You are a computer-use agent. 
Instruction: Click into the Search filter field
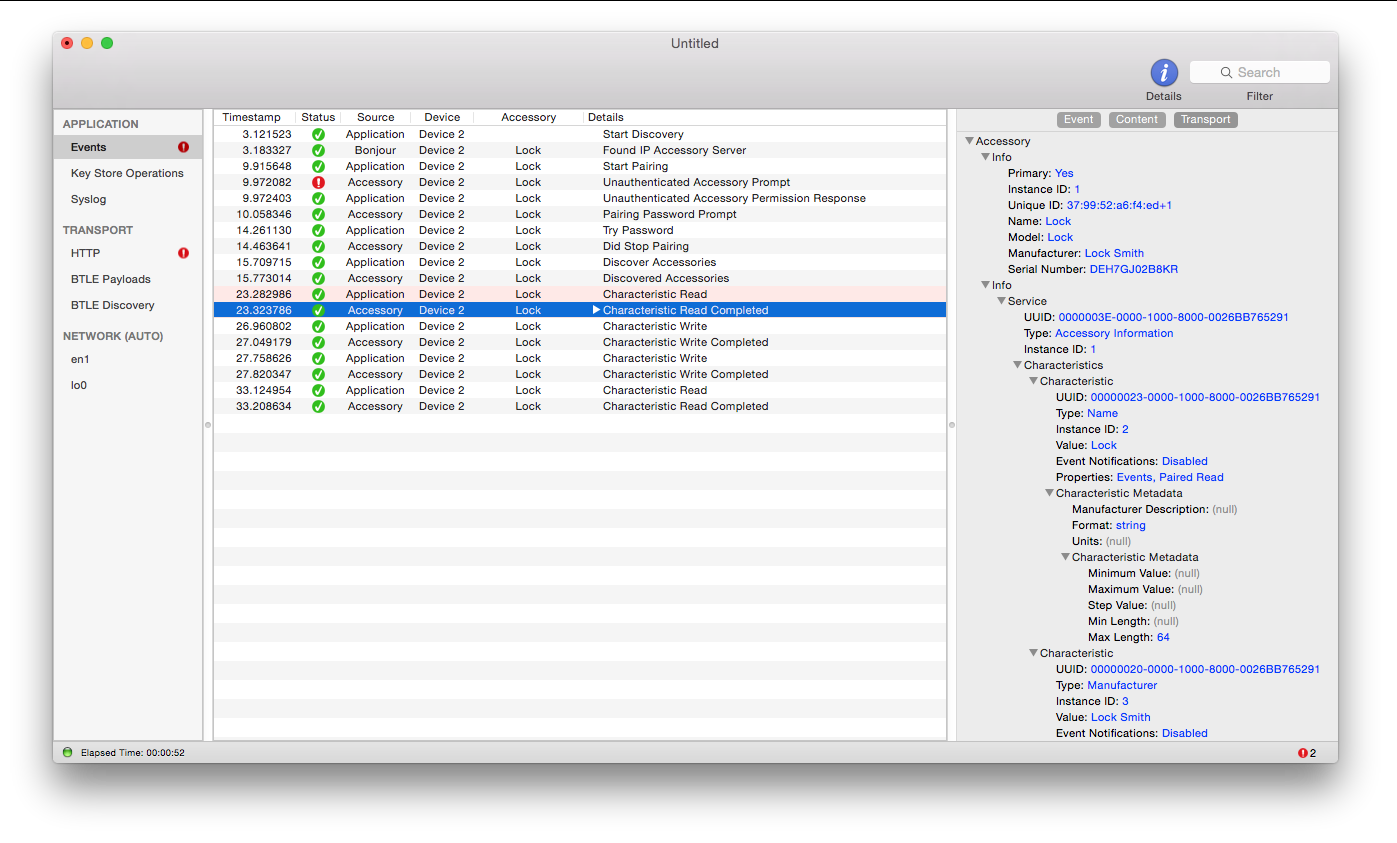pos(1260,72)
